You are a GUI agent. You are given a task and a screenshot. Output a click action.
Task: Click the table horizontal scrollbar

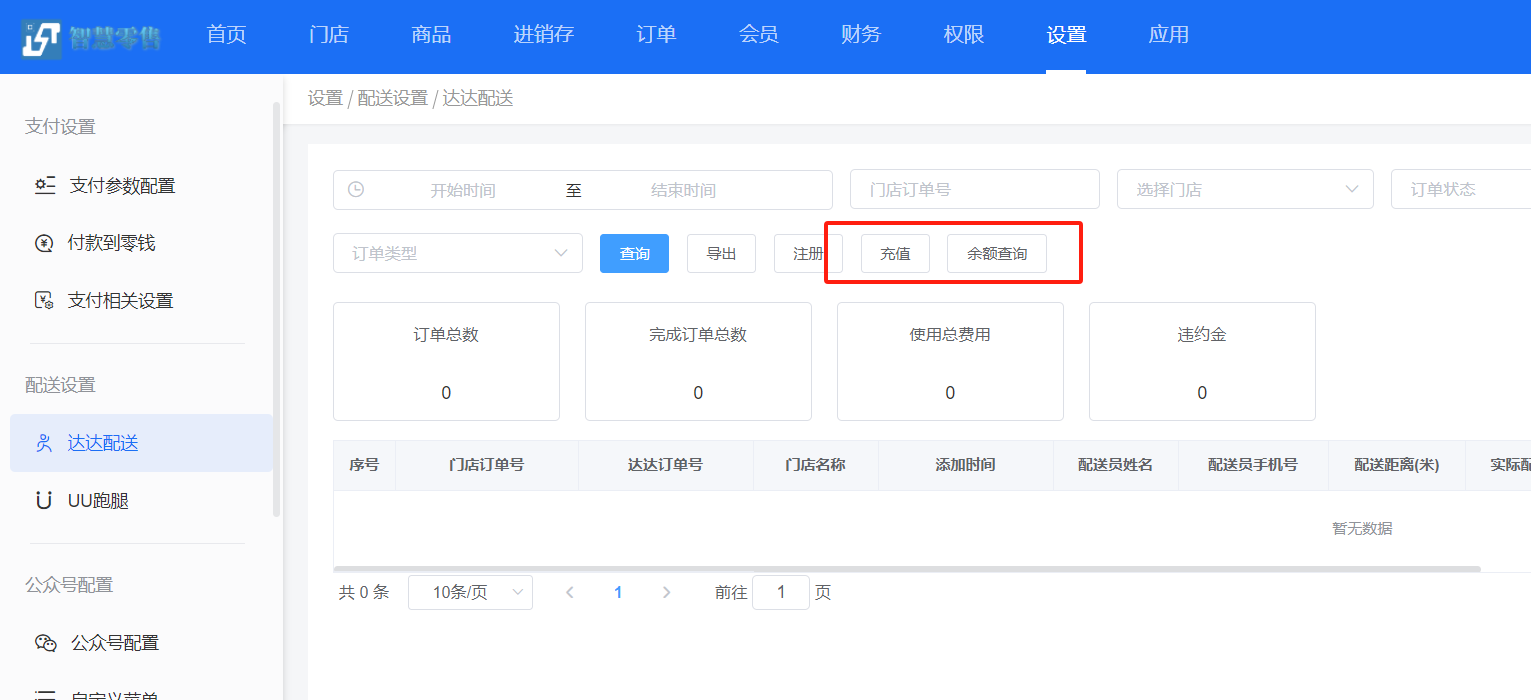[x=907, y=569]
